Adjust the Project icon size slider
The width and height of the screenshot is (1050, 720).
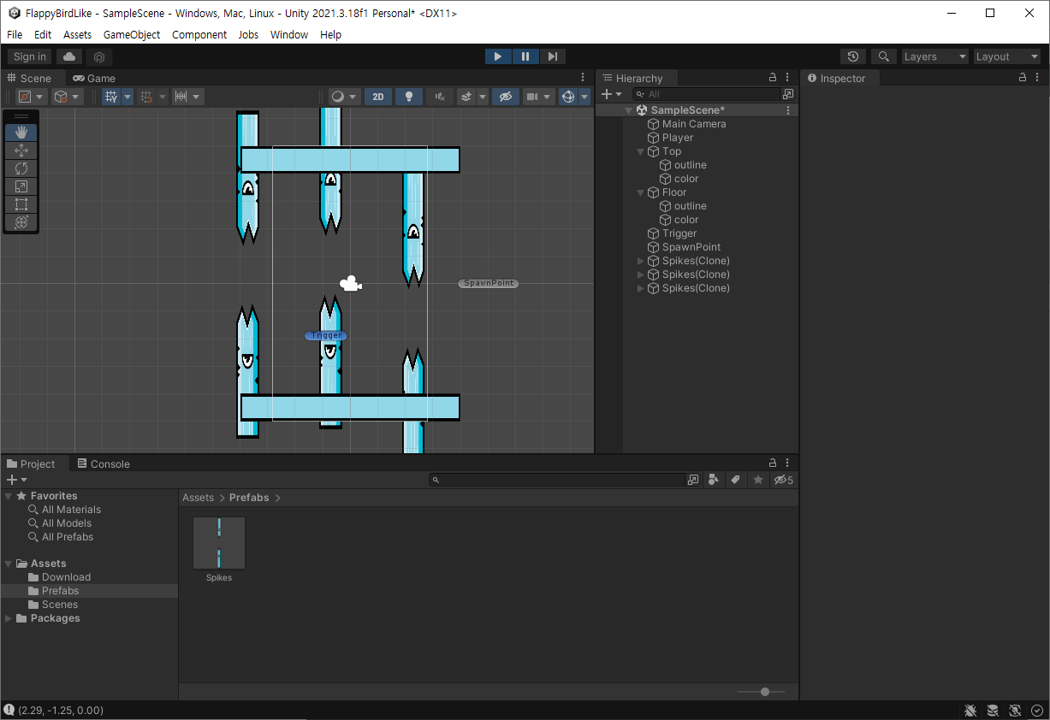764,692
